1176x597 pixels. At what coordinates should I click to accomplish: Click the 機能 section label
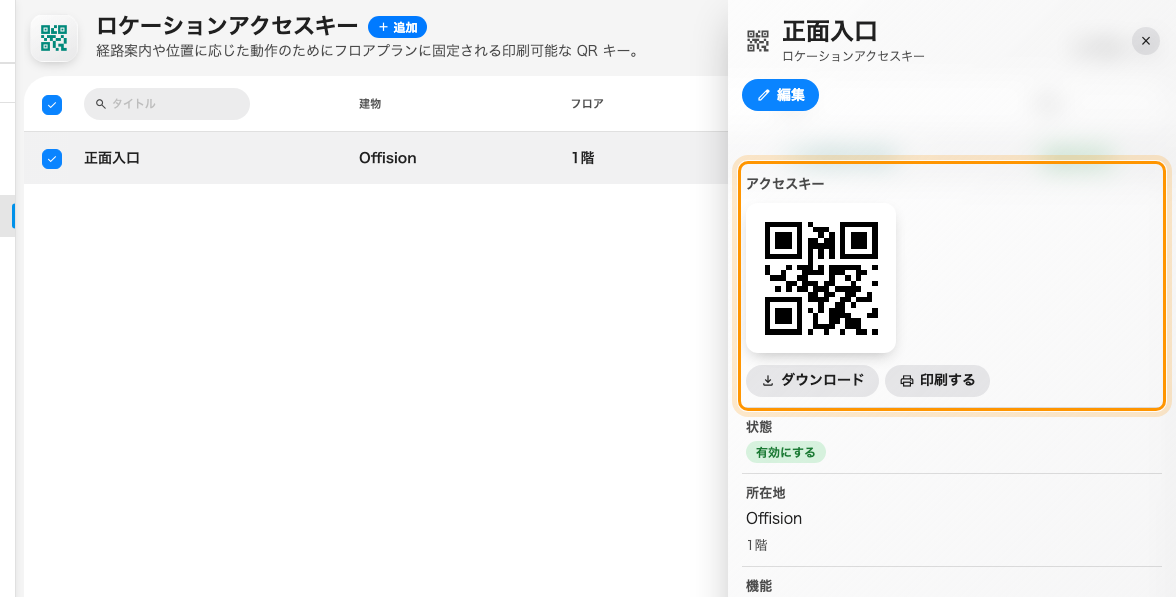[759, 586]
